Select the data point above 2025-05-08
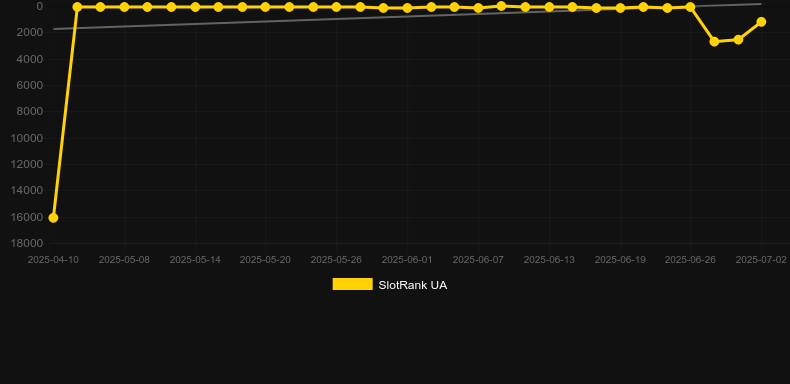Screen dimensions: 790x384 [x=124, y=7]
